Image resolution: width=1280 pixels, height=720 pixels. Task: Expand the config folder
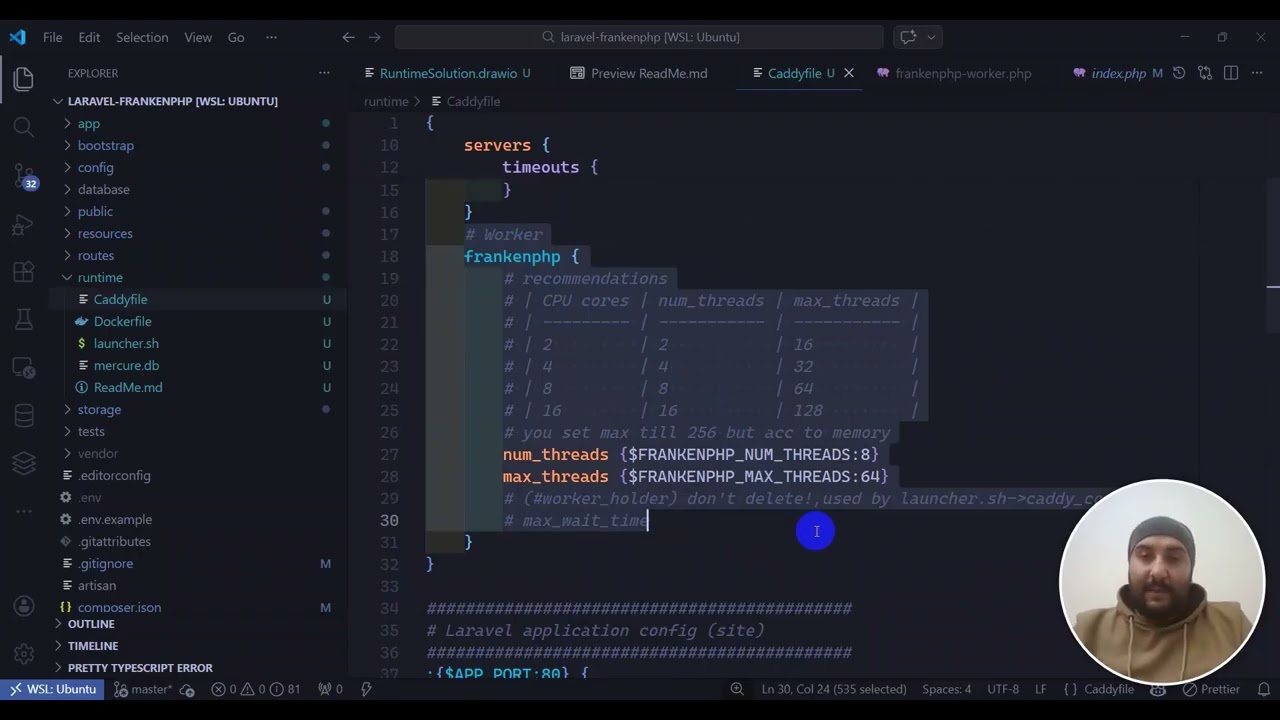96,167
